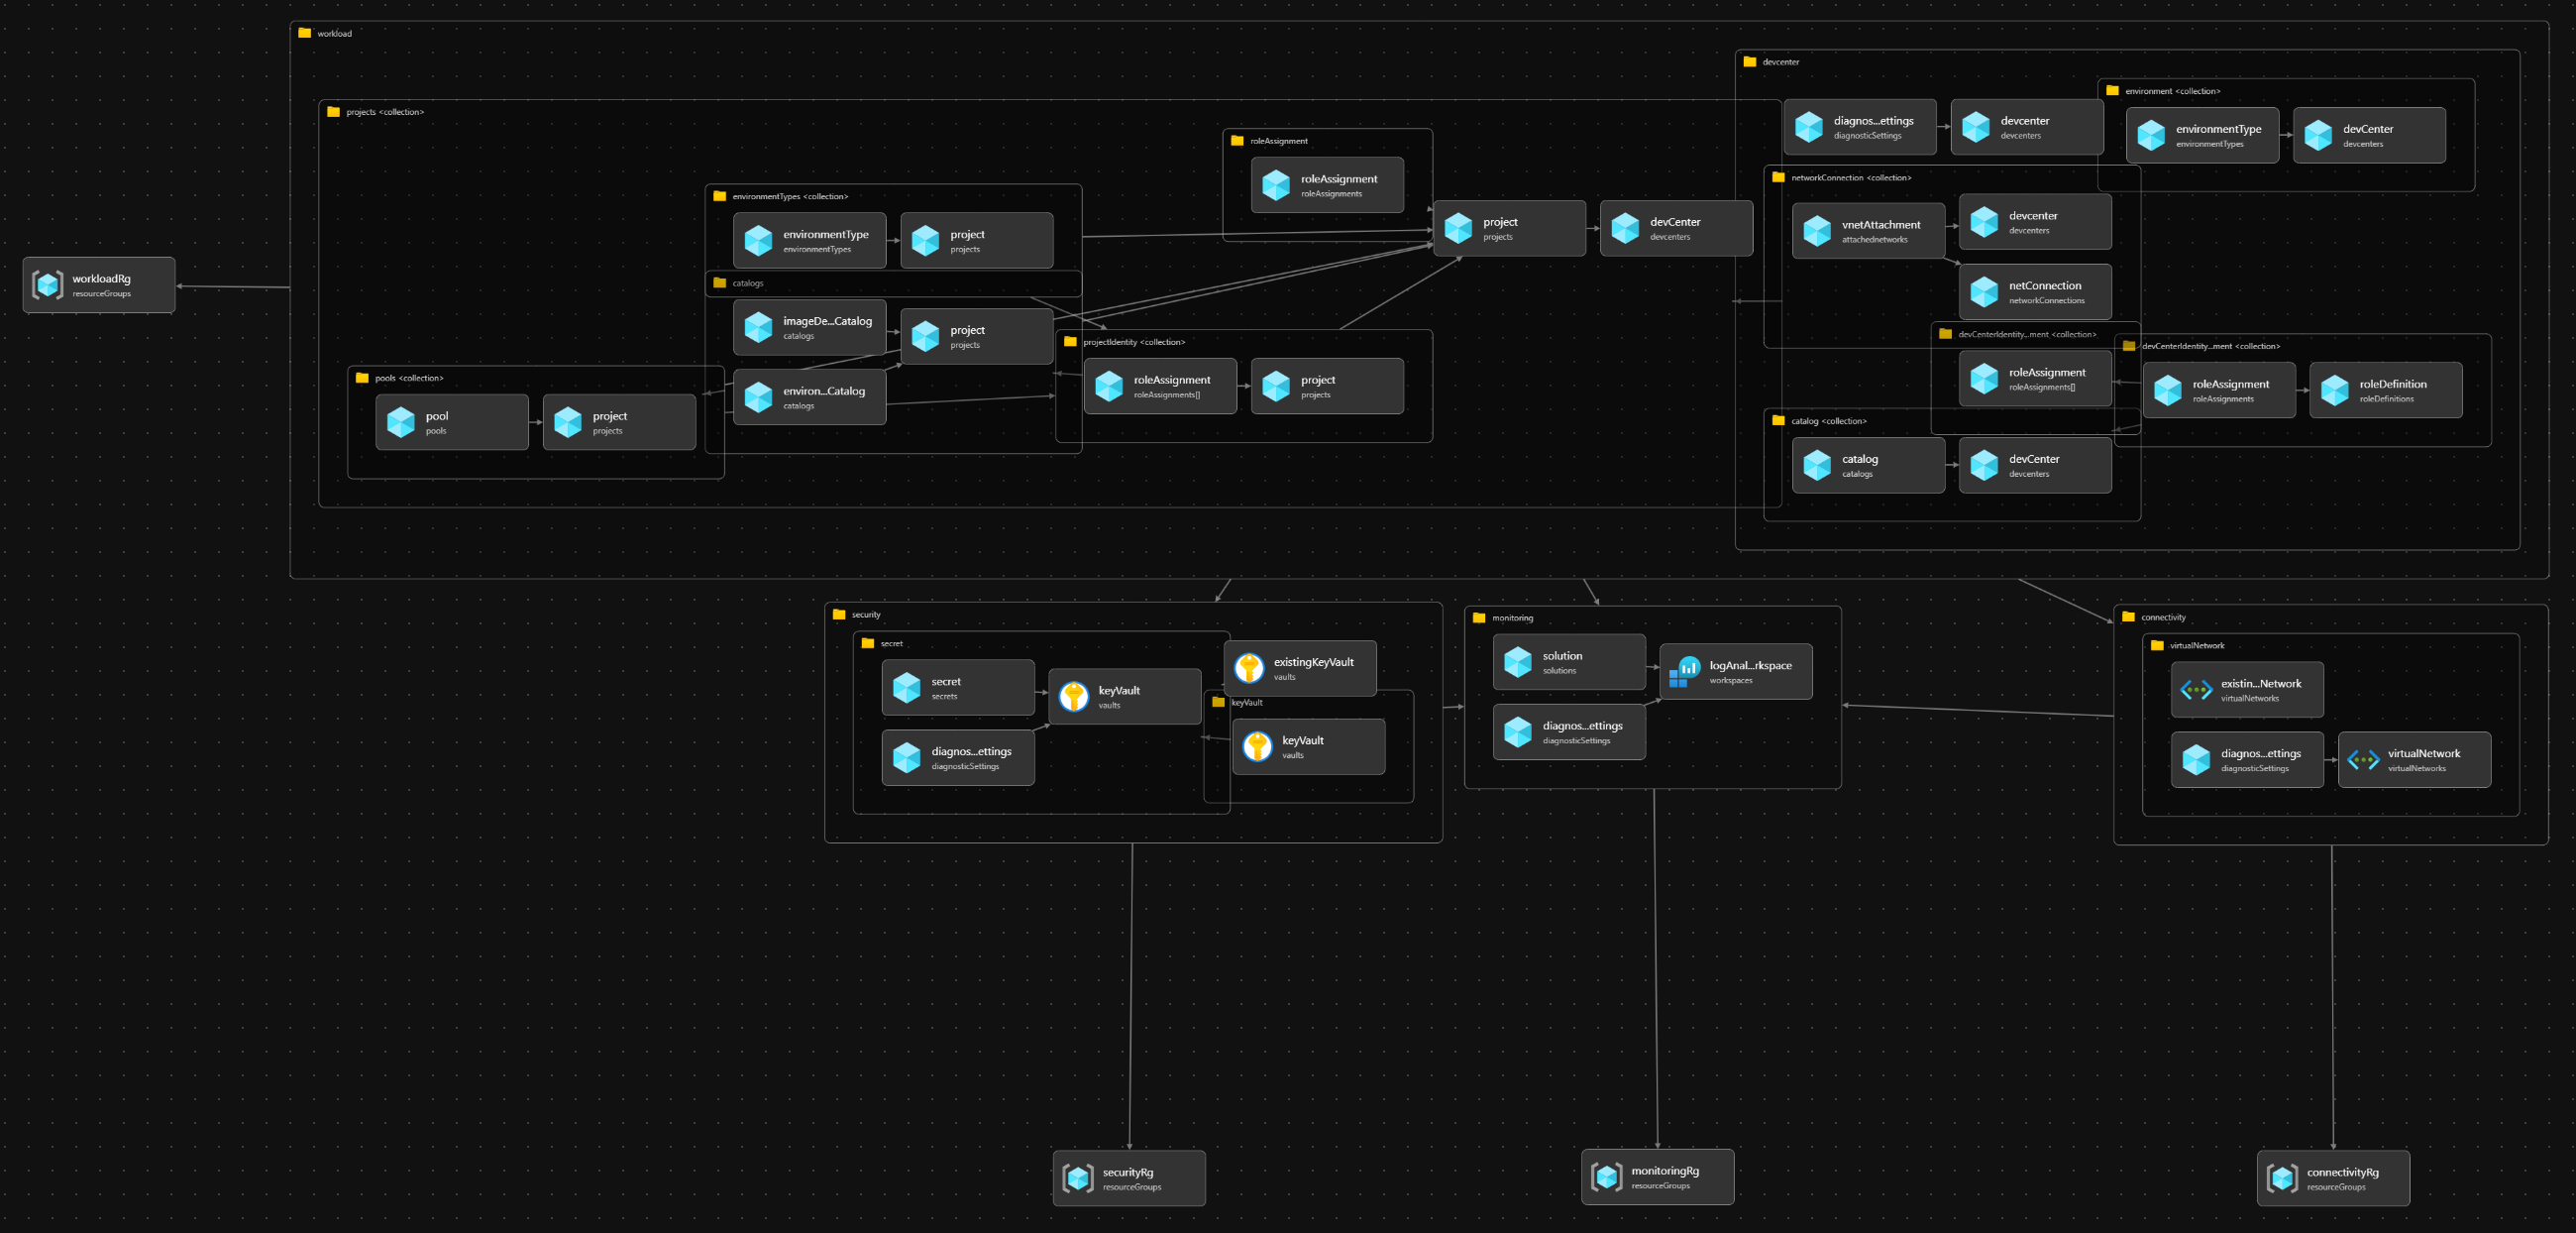
Task: Select the pools <collection> group label
Action: pyautogui.click(x=409, y=378)
